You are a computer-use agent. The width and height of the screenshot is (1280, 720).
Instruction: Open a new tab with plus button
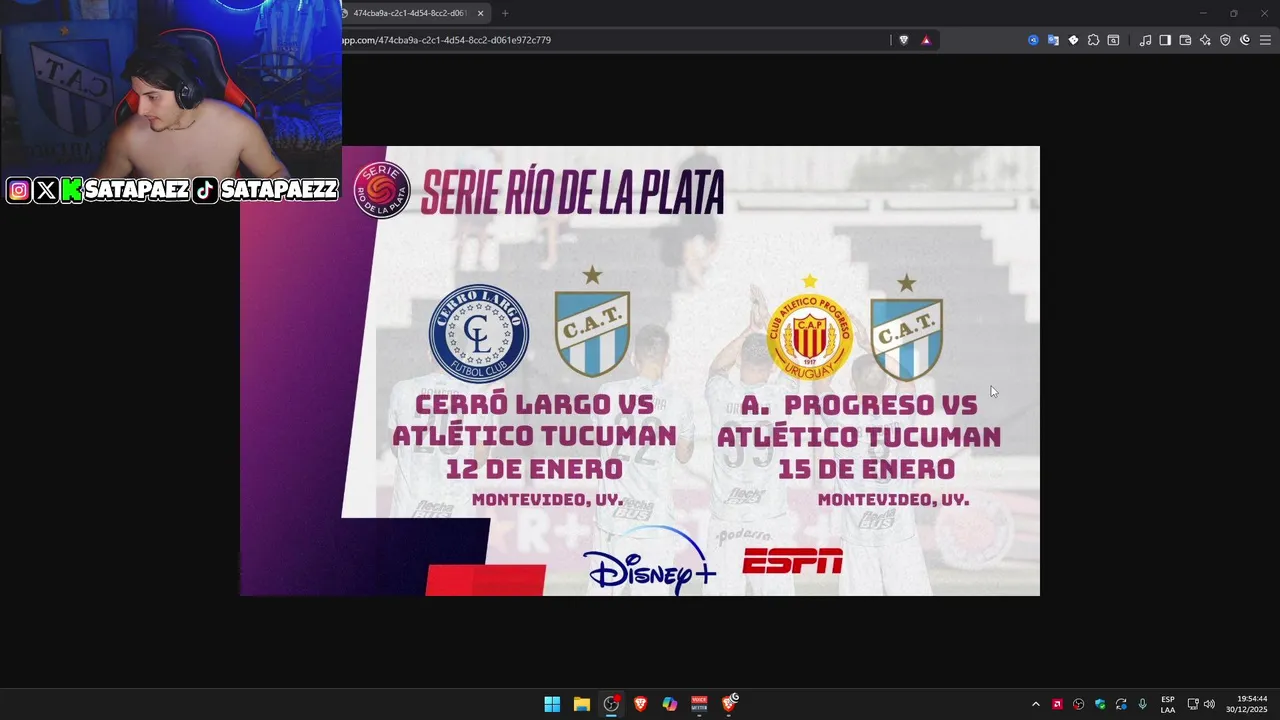[505, 13]
